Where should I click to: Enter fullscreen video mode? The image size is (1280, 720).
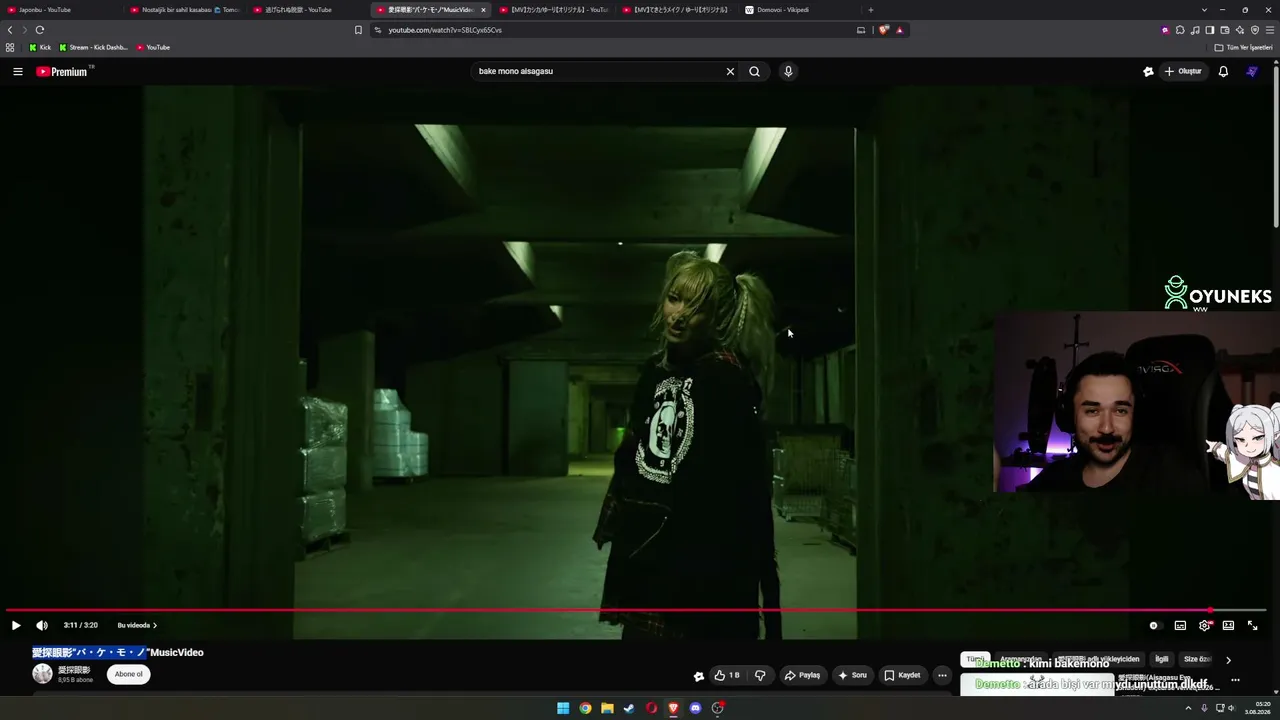point(1252,625)
